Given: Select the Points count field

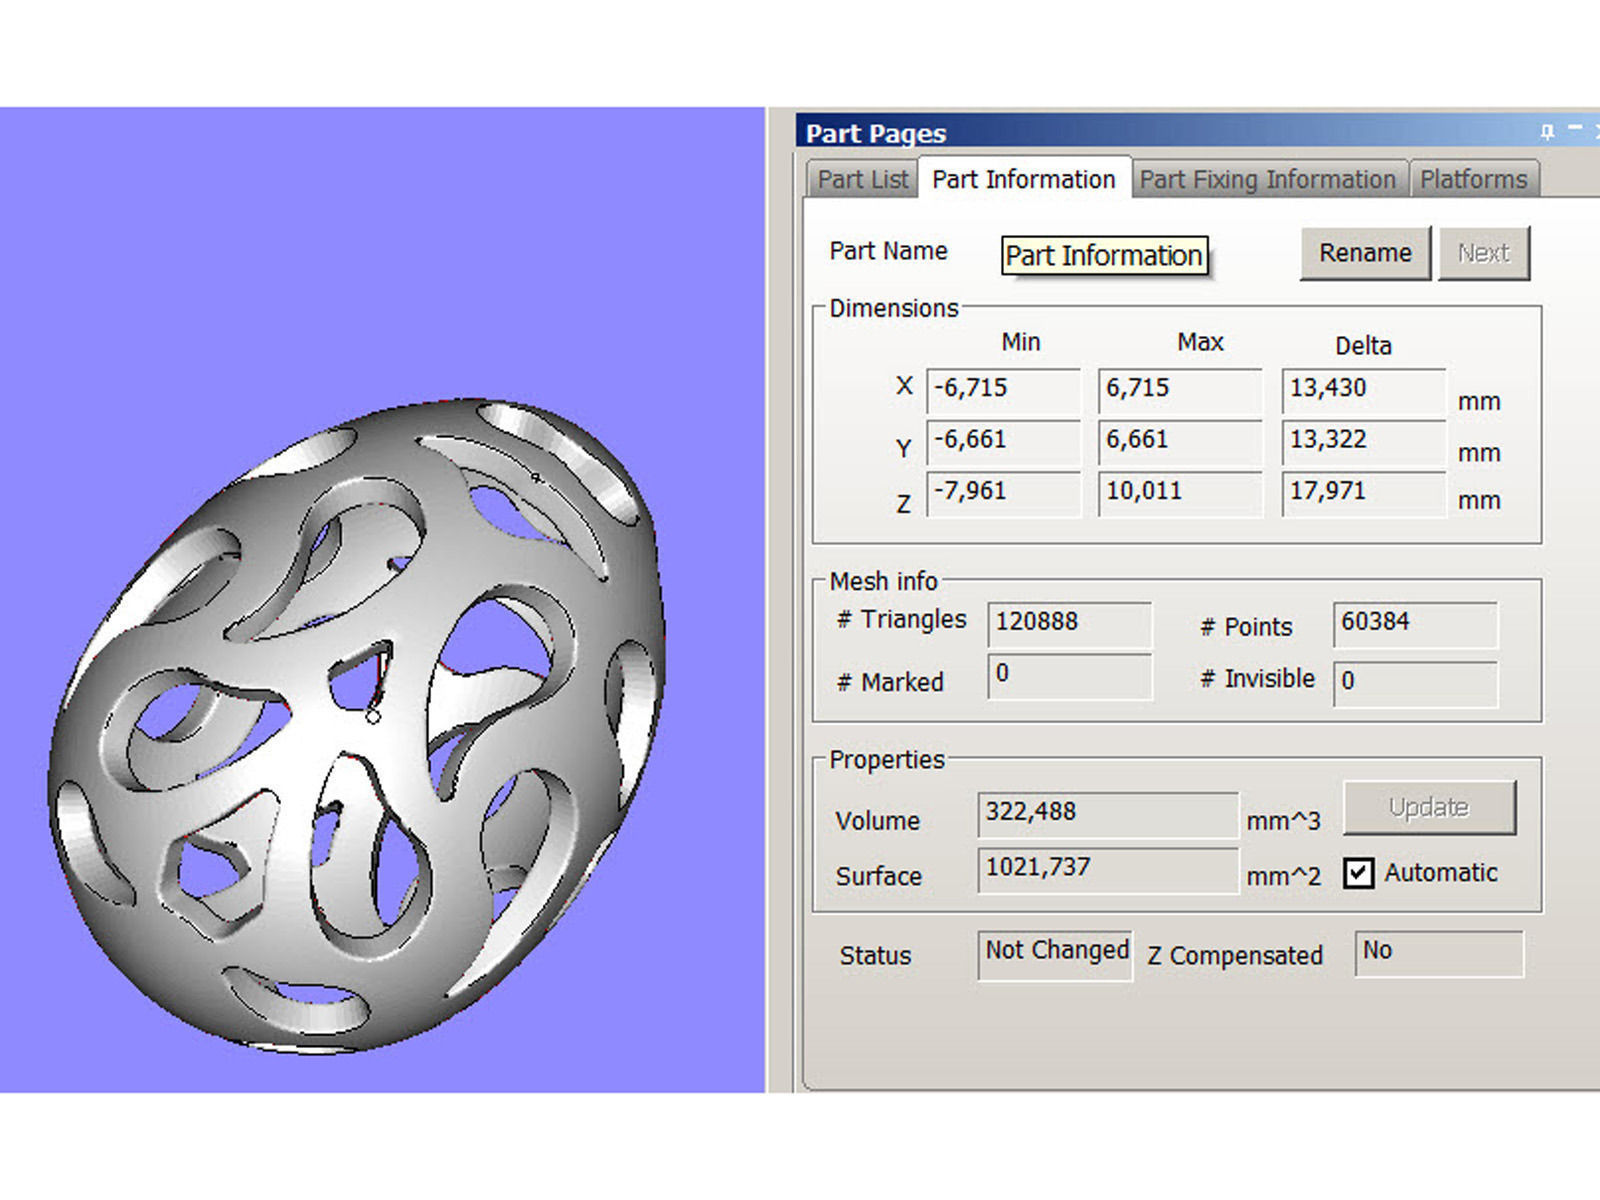Looking at the screenshot, I should [x=1413, y=622].
